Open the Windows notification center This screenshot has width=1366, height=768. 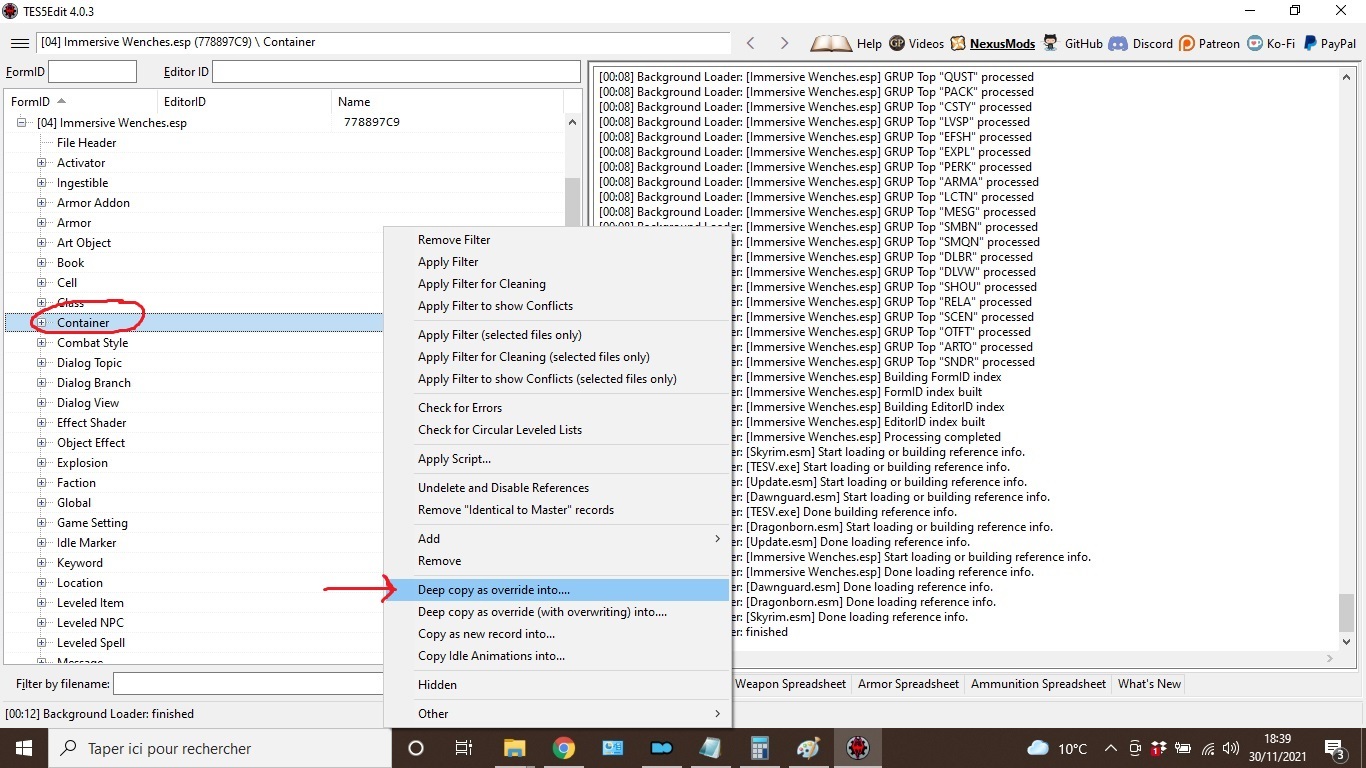(1335, 748)
